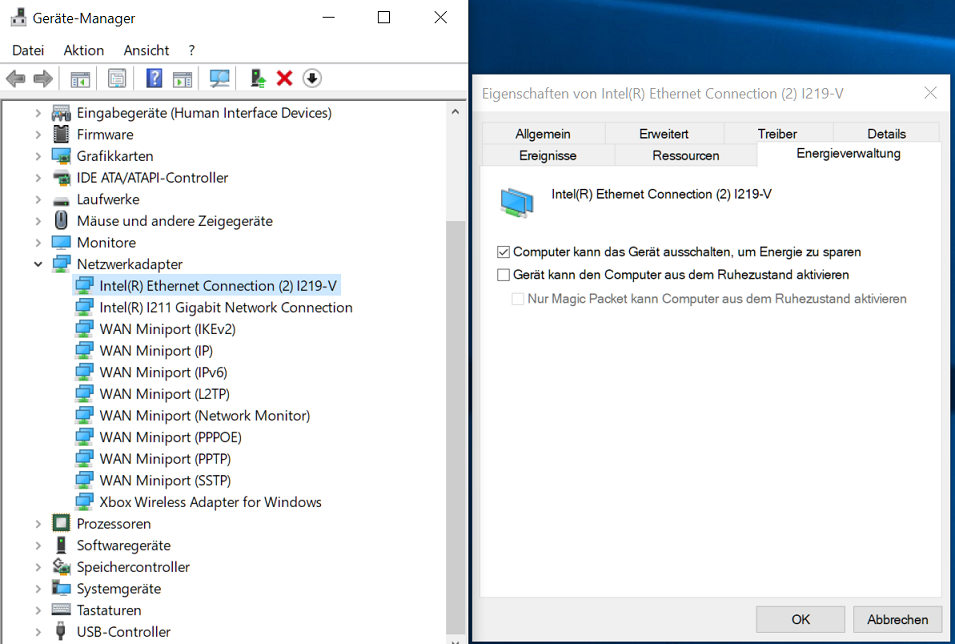Switch to the Details tab
Image resolution: width=955 pixels, height=644 pixels.
click(886, 133)
